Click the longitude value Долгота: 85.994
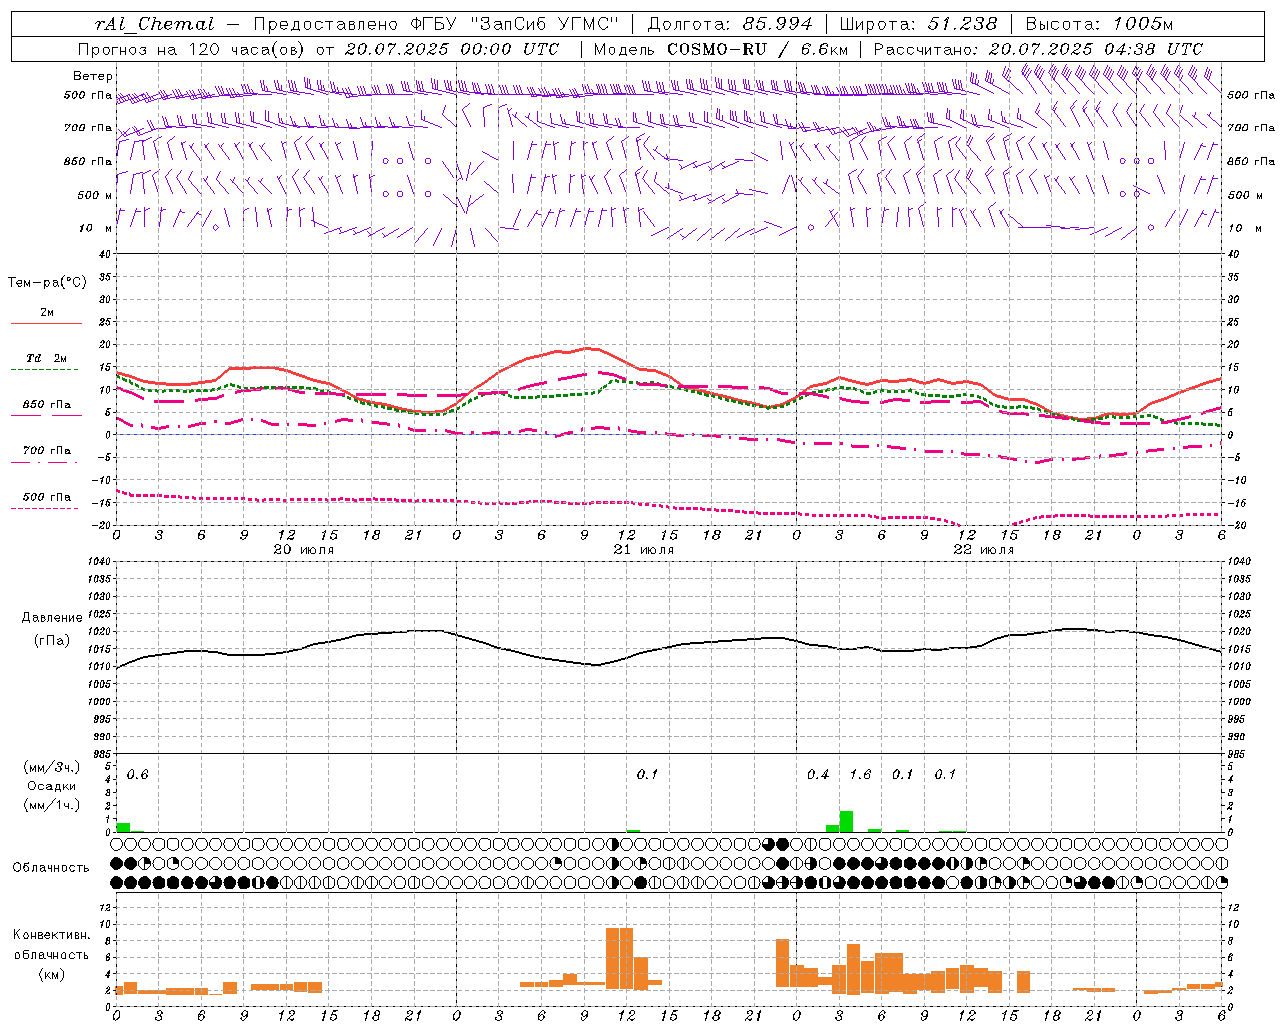1280x1024 pixels. click(x=729, y=24)
